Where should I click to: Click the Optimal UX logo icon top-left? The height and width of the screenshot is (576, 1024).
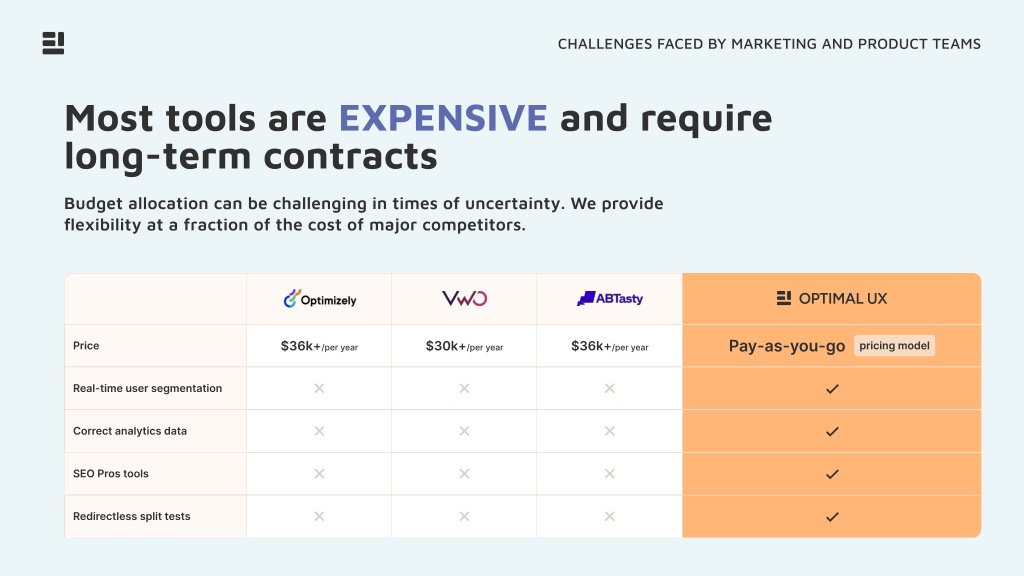(53, 43)
